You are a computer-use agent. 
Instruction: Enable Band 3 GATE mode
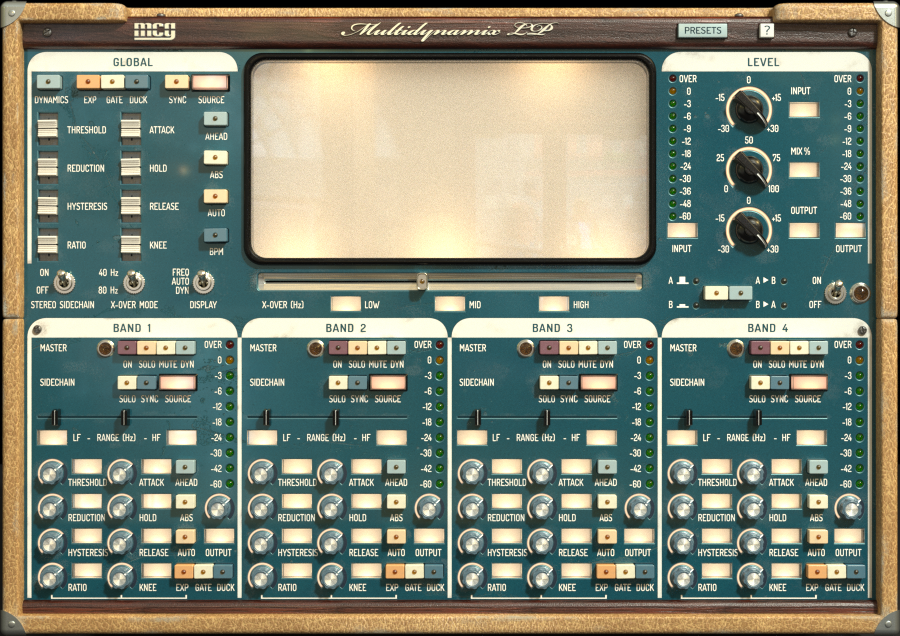pyautogui.click(x=624, y=571)
